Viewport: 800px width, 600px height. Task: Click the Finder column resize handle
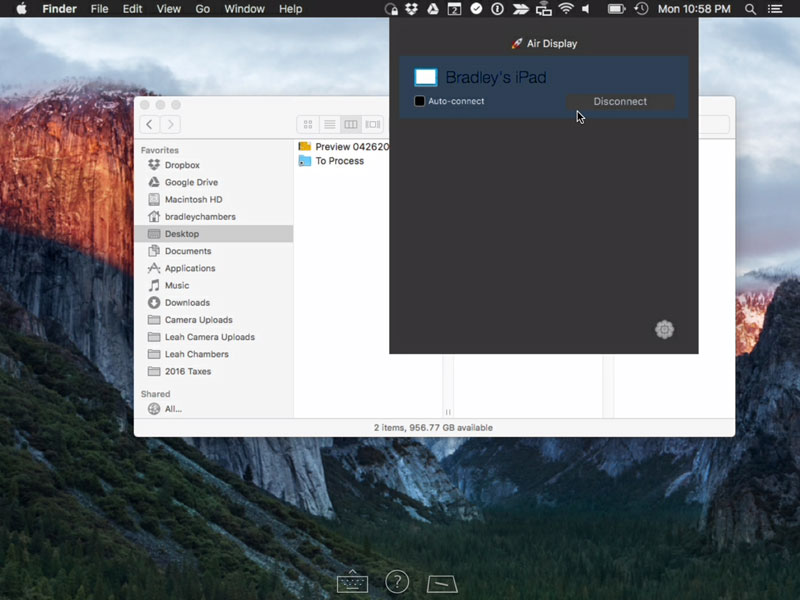(x=448, y=412)
